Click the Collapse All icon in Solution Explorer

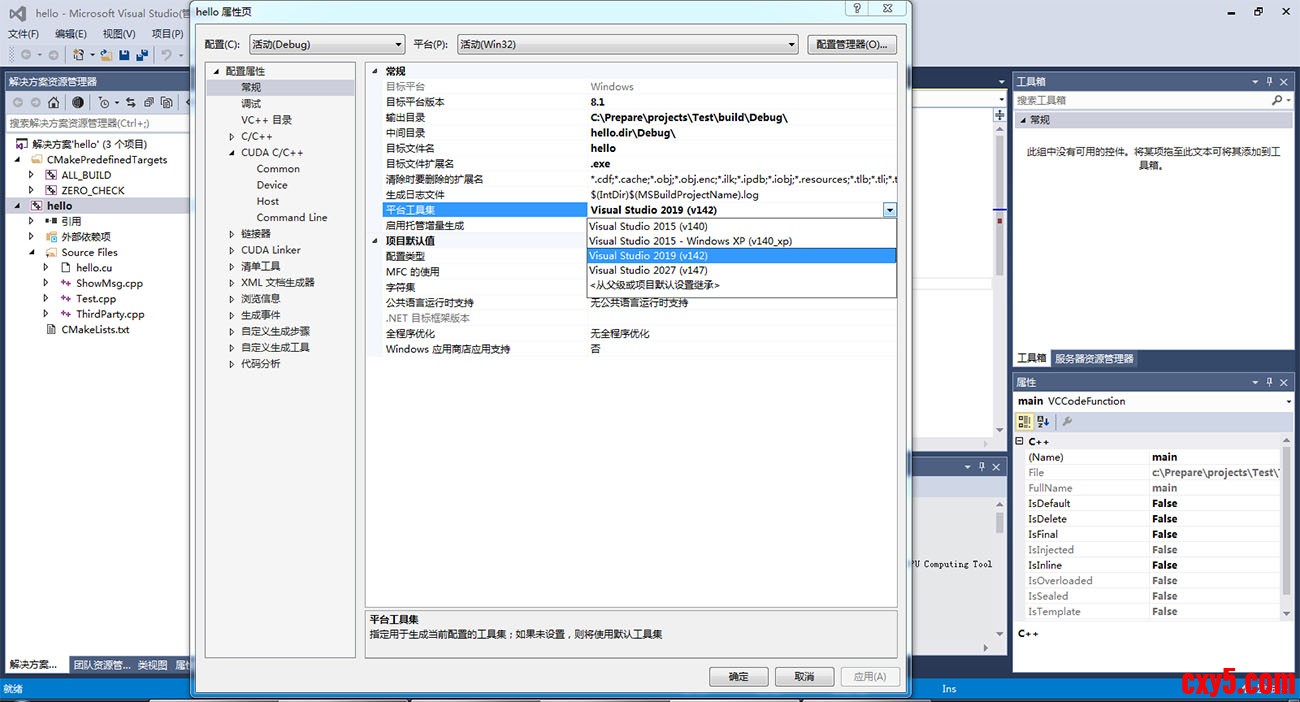(149, 102)
